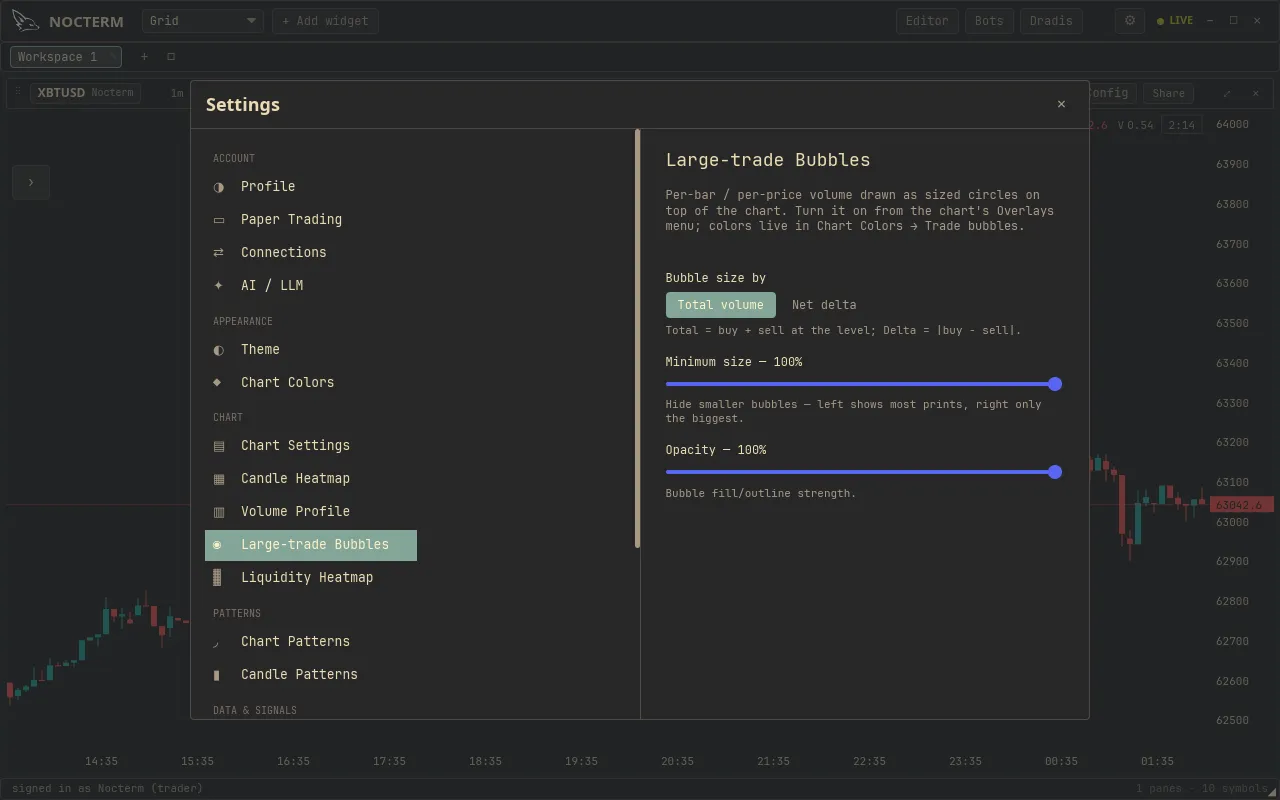Open the XBTUSD symbol selector
The width and height of the screenshot is (1280, 800).
[x=85, y=93]
